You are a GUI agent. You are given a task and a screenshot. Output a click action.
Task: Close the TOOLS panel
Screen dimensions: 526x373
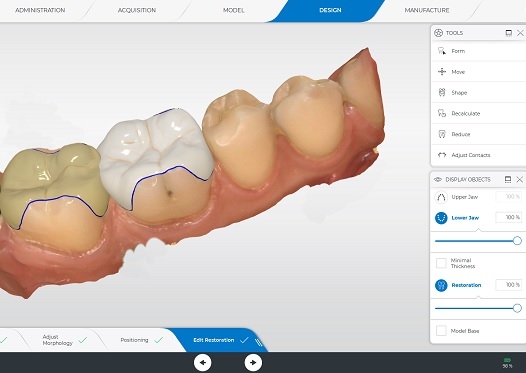(520, 33)
